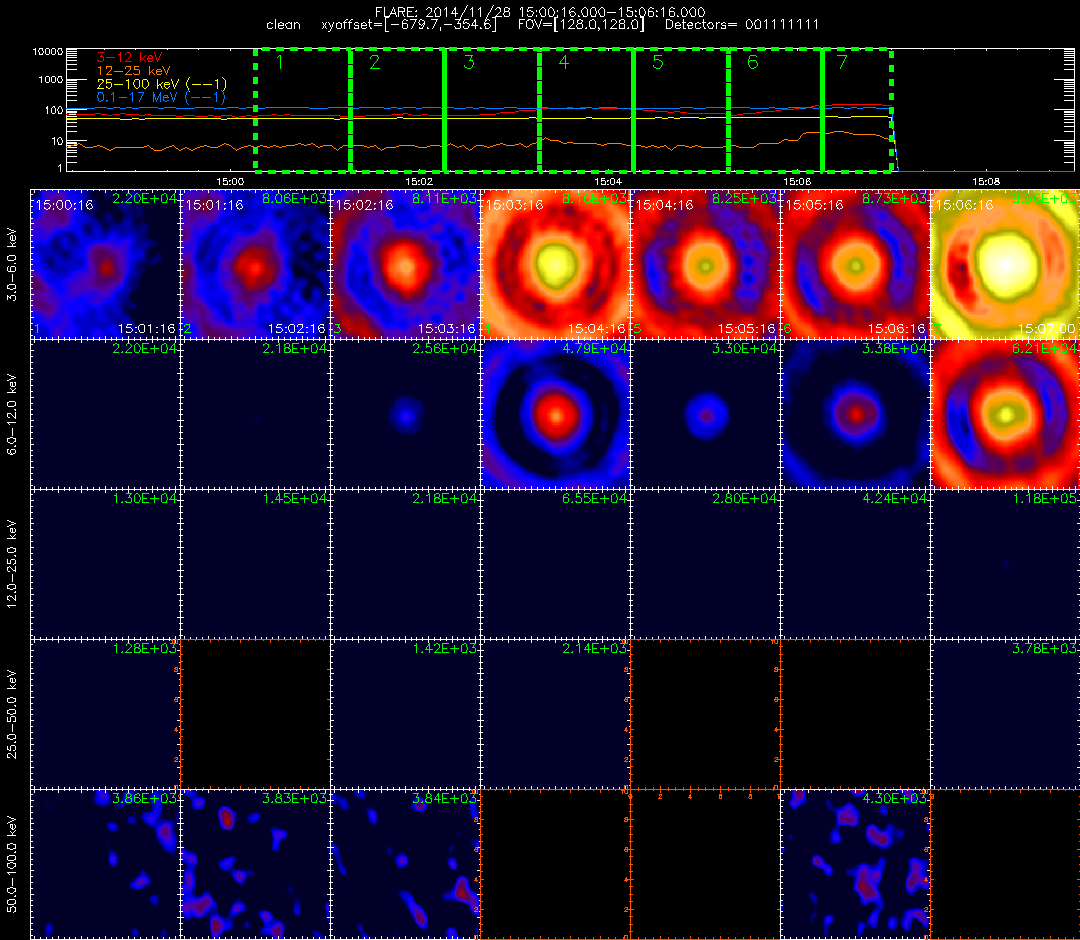
Task: Click the 2.56E+04 peak value label
Action: (x=444, y=348)
